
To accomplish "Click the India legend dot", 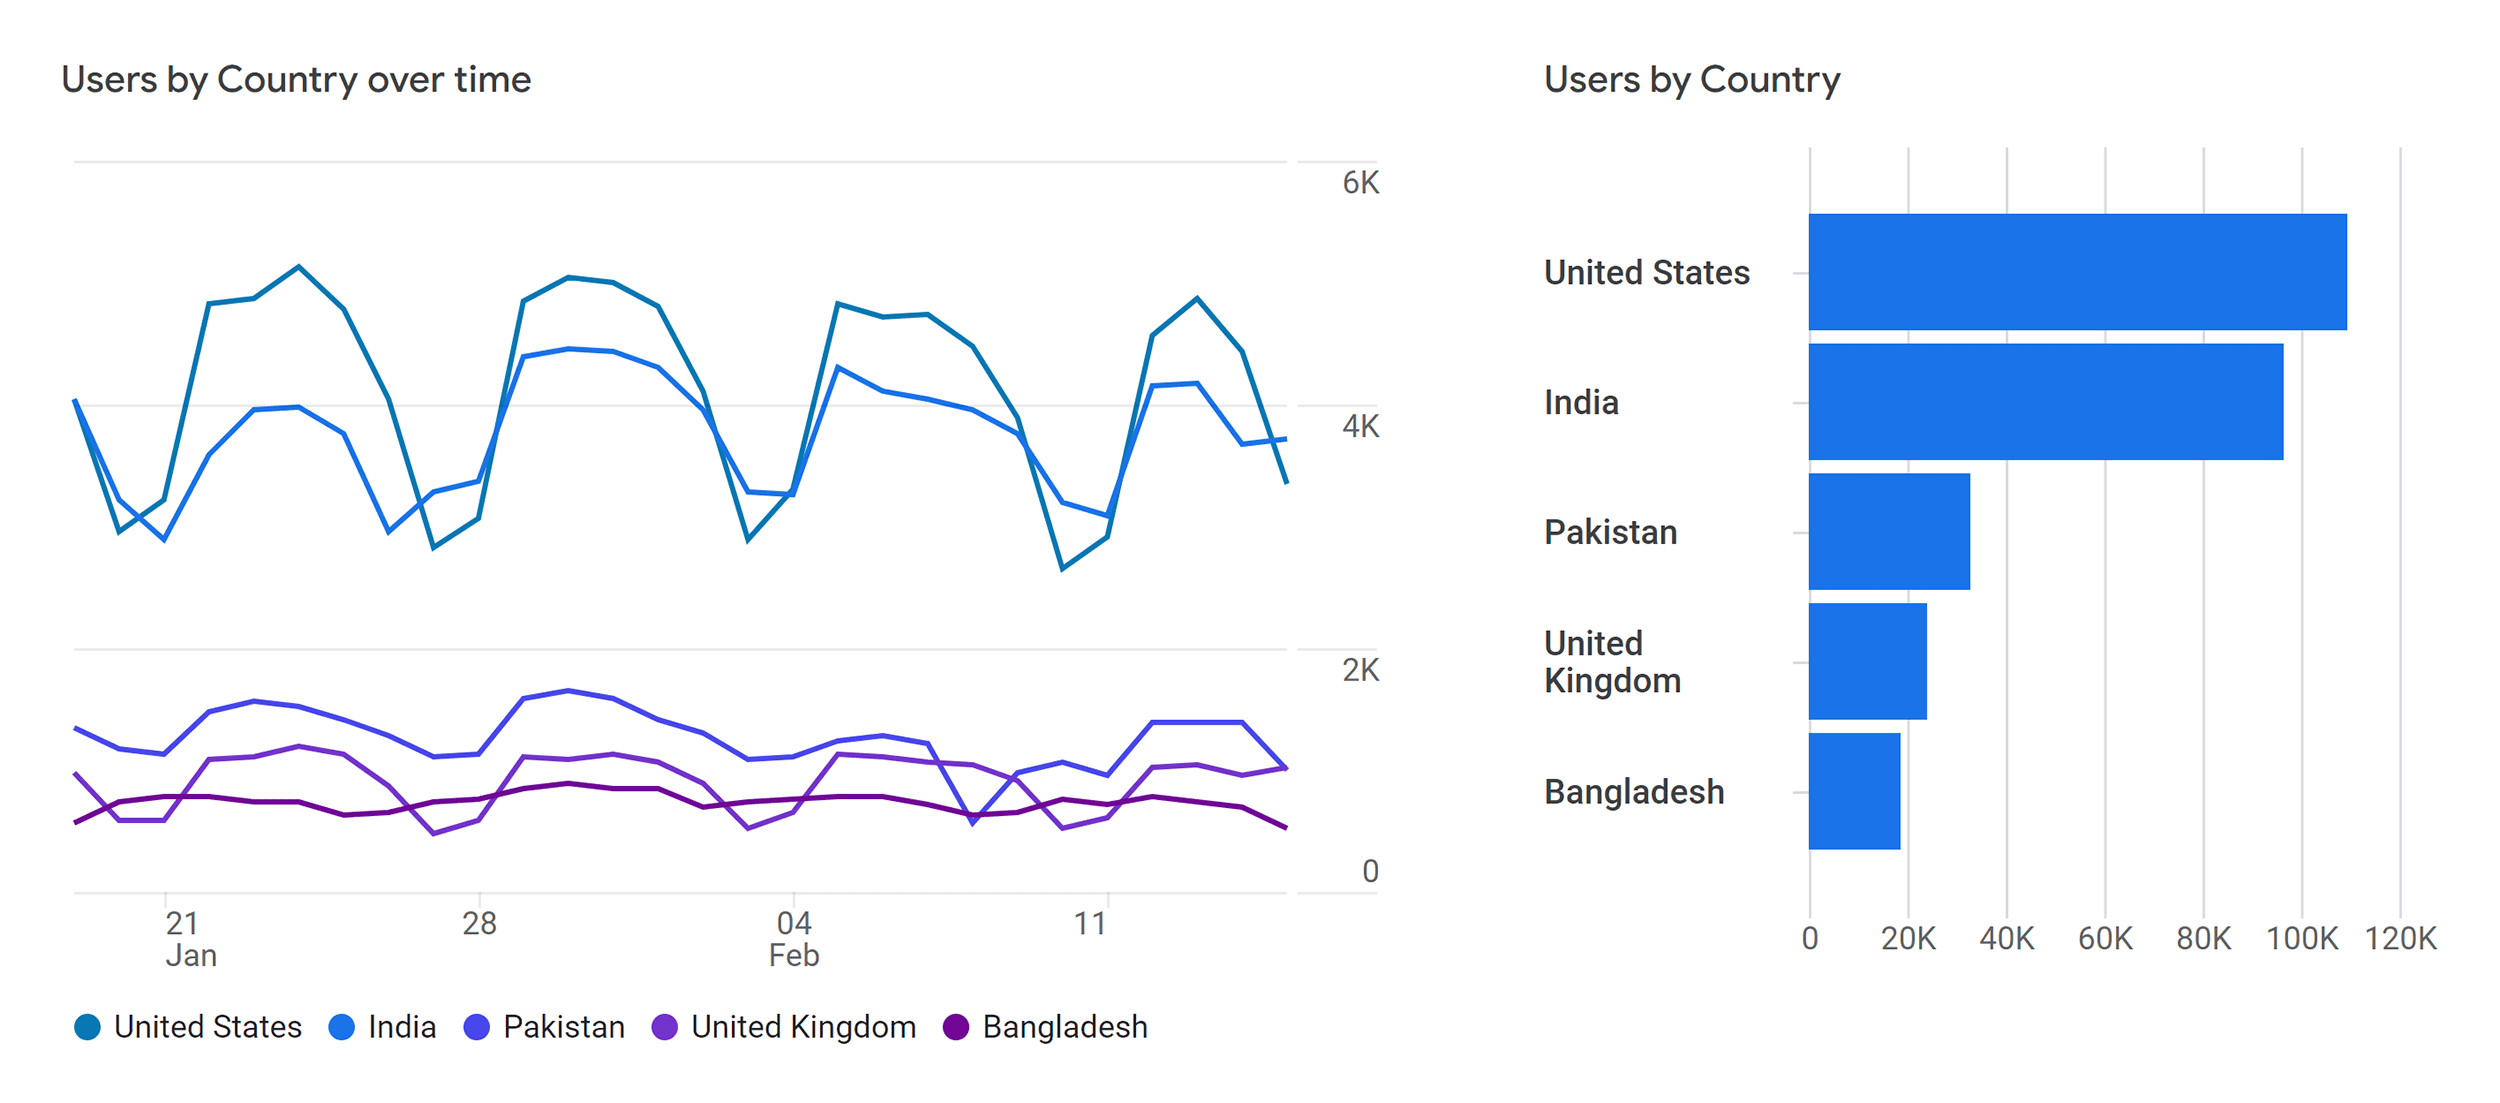I will click(x=341, y=1027).
